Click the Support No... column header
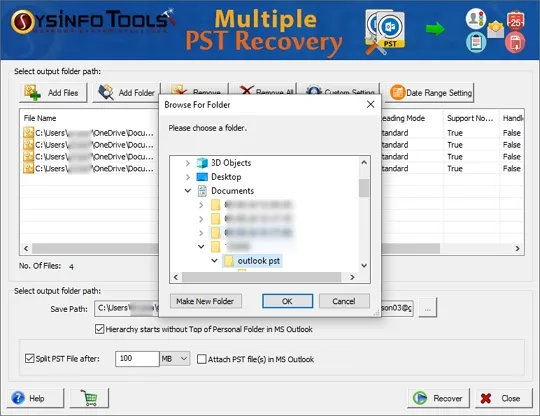The image size is (540, 416). pyautogui.click(x=470, y=118)
